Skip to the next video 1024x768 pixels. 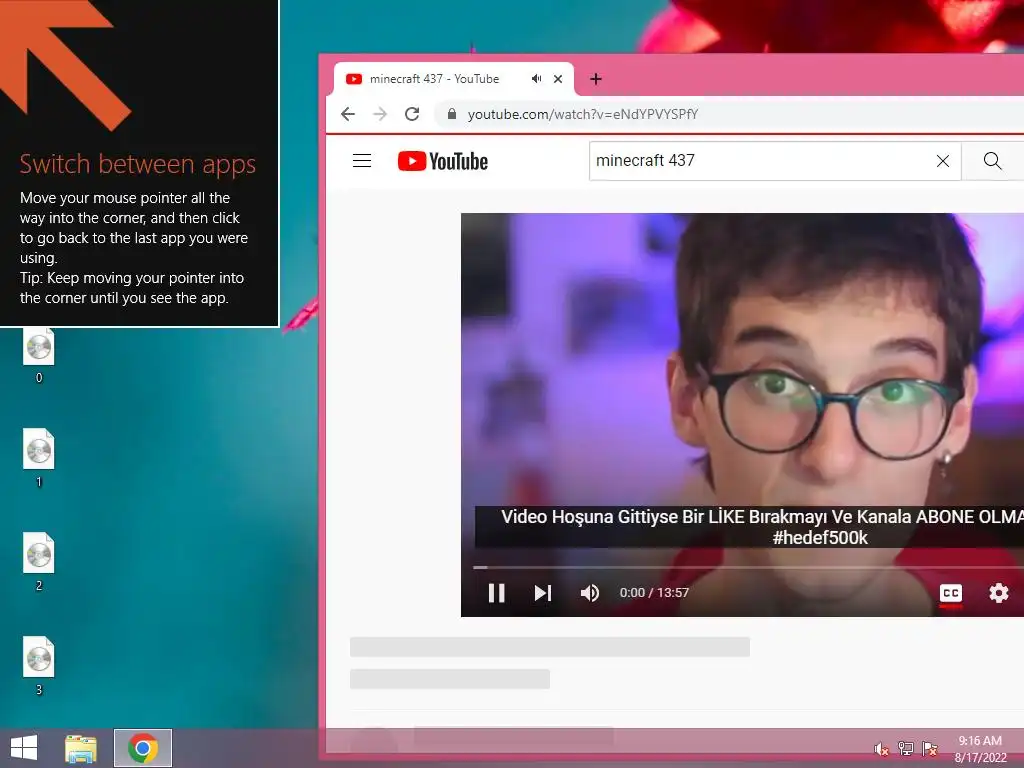tap(543, 593)
